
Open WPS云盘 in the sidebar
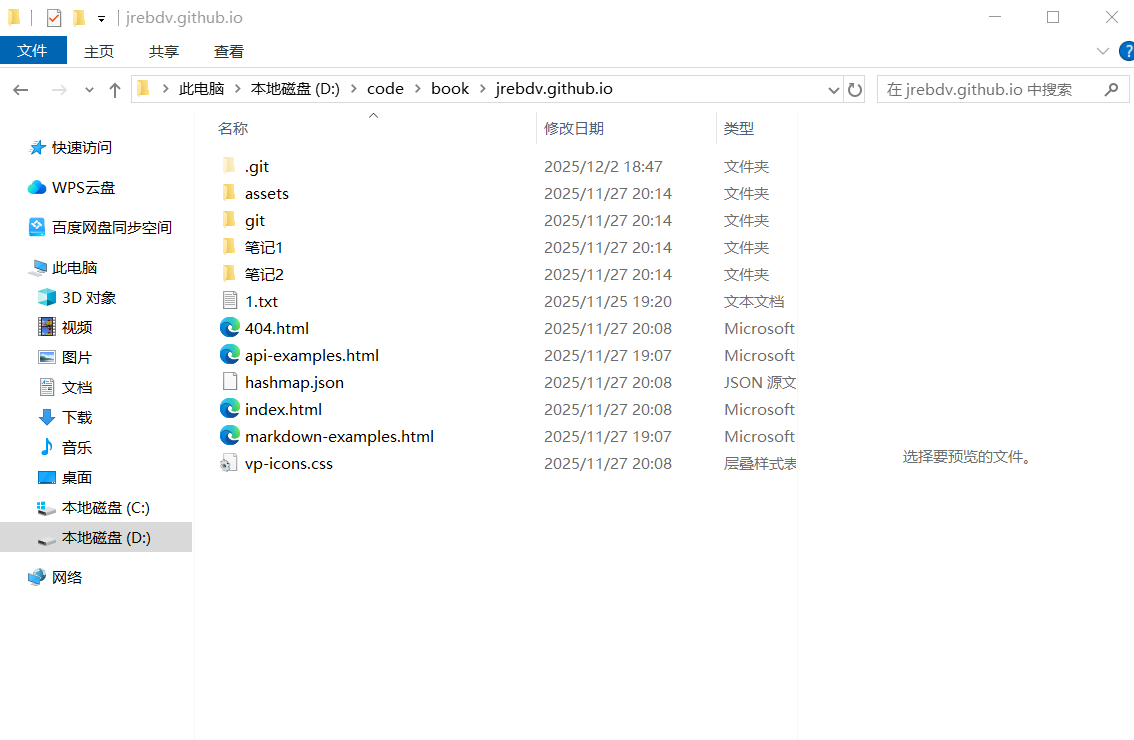tap(83, 187)
